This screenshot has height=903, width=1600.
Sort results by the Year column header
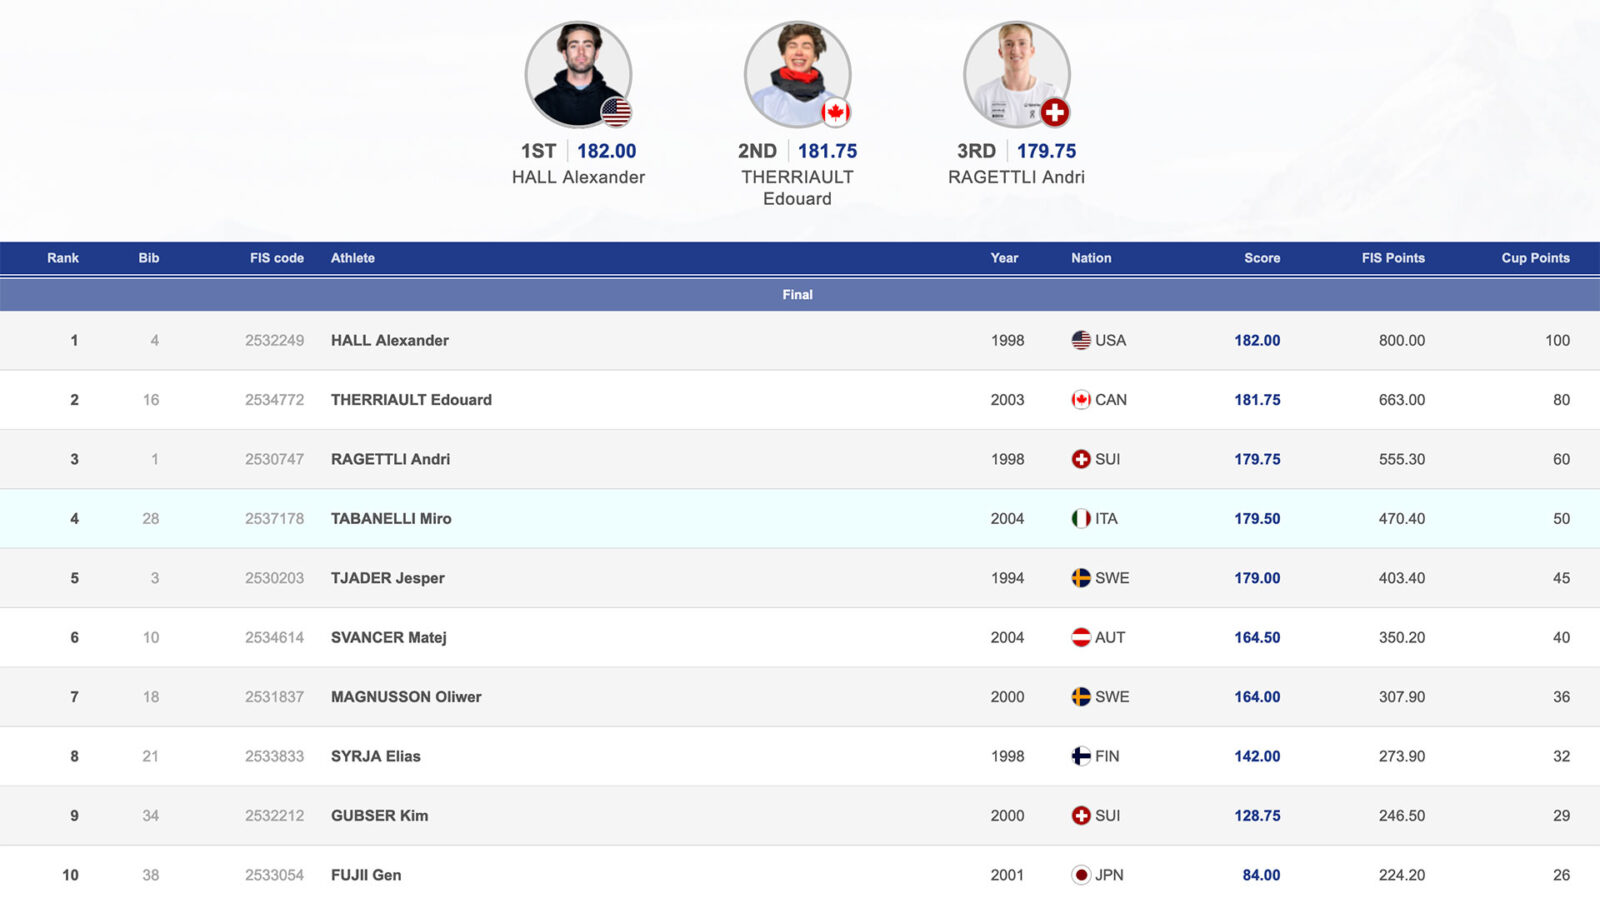(1004, 257)
